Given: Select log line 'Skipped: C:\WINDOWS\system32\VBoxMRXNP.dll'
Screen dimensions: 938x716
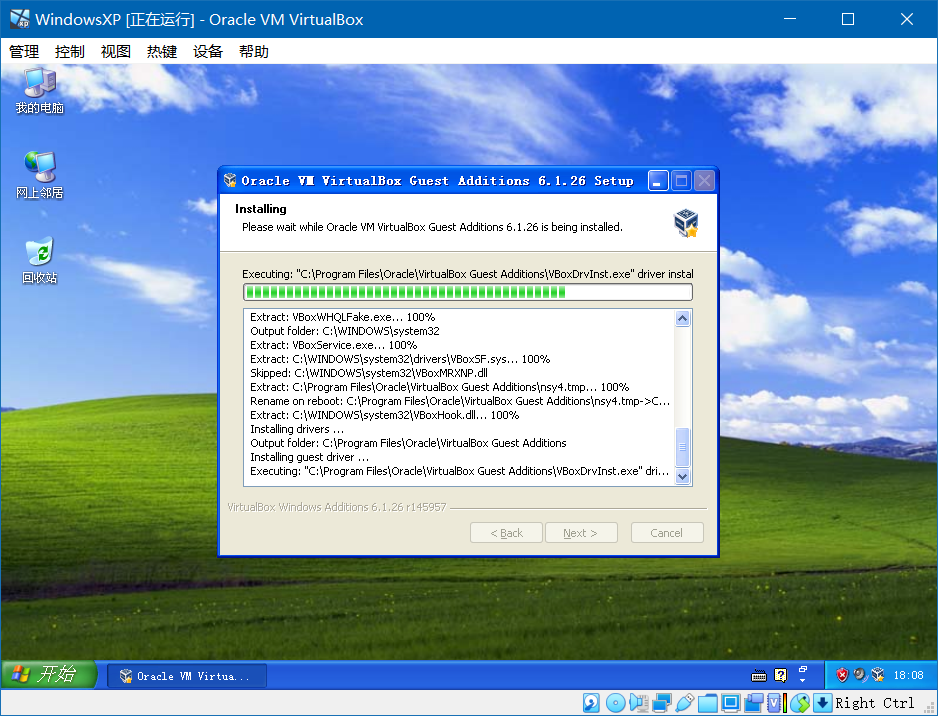Looking at the screenshot, I should pos(368,373).
